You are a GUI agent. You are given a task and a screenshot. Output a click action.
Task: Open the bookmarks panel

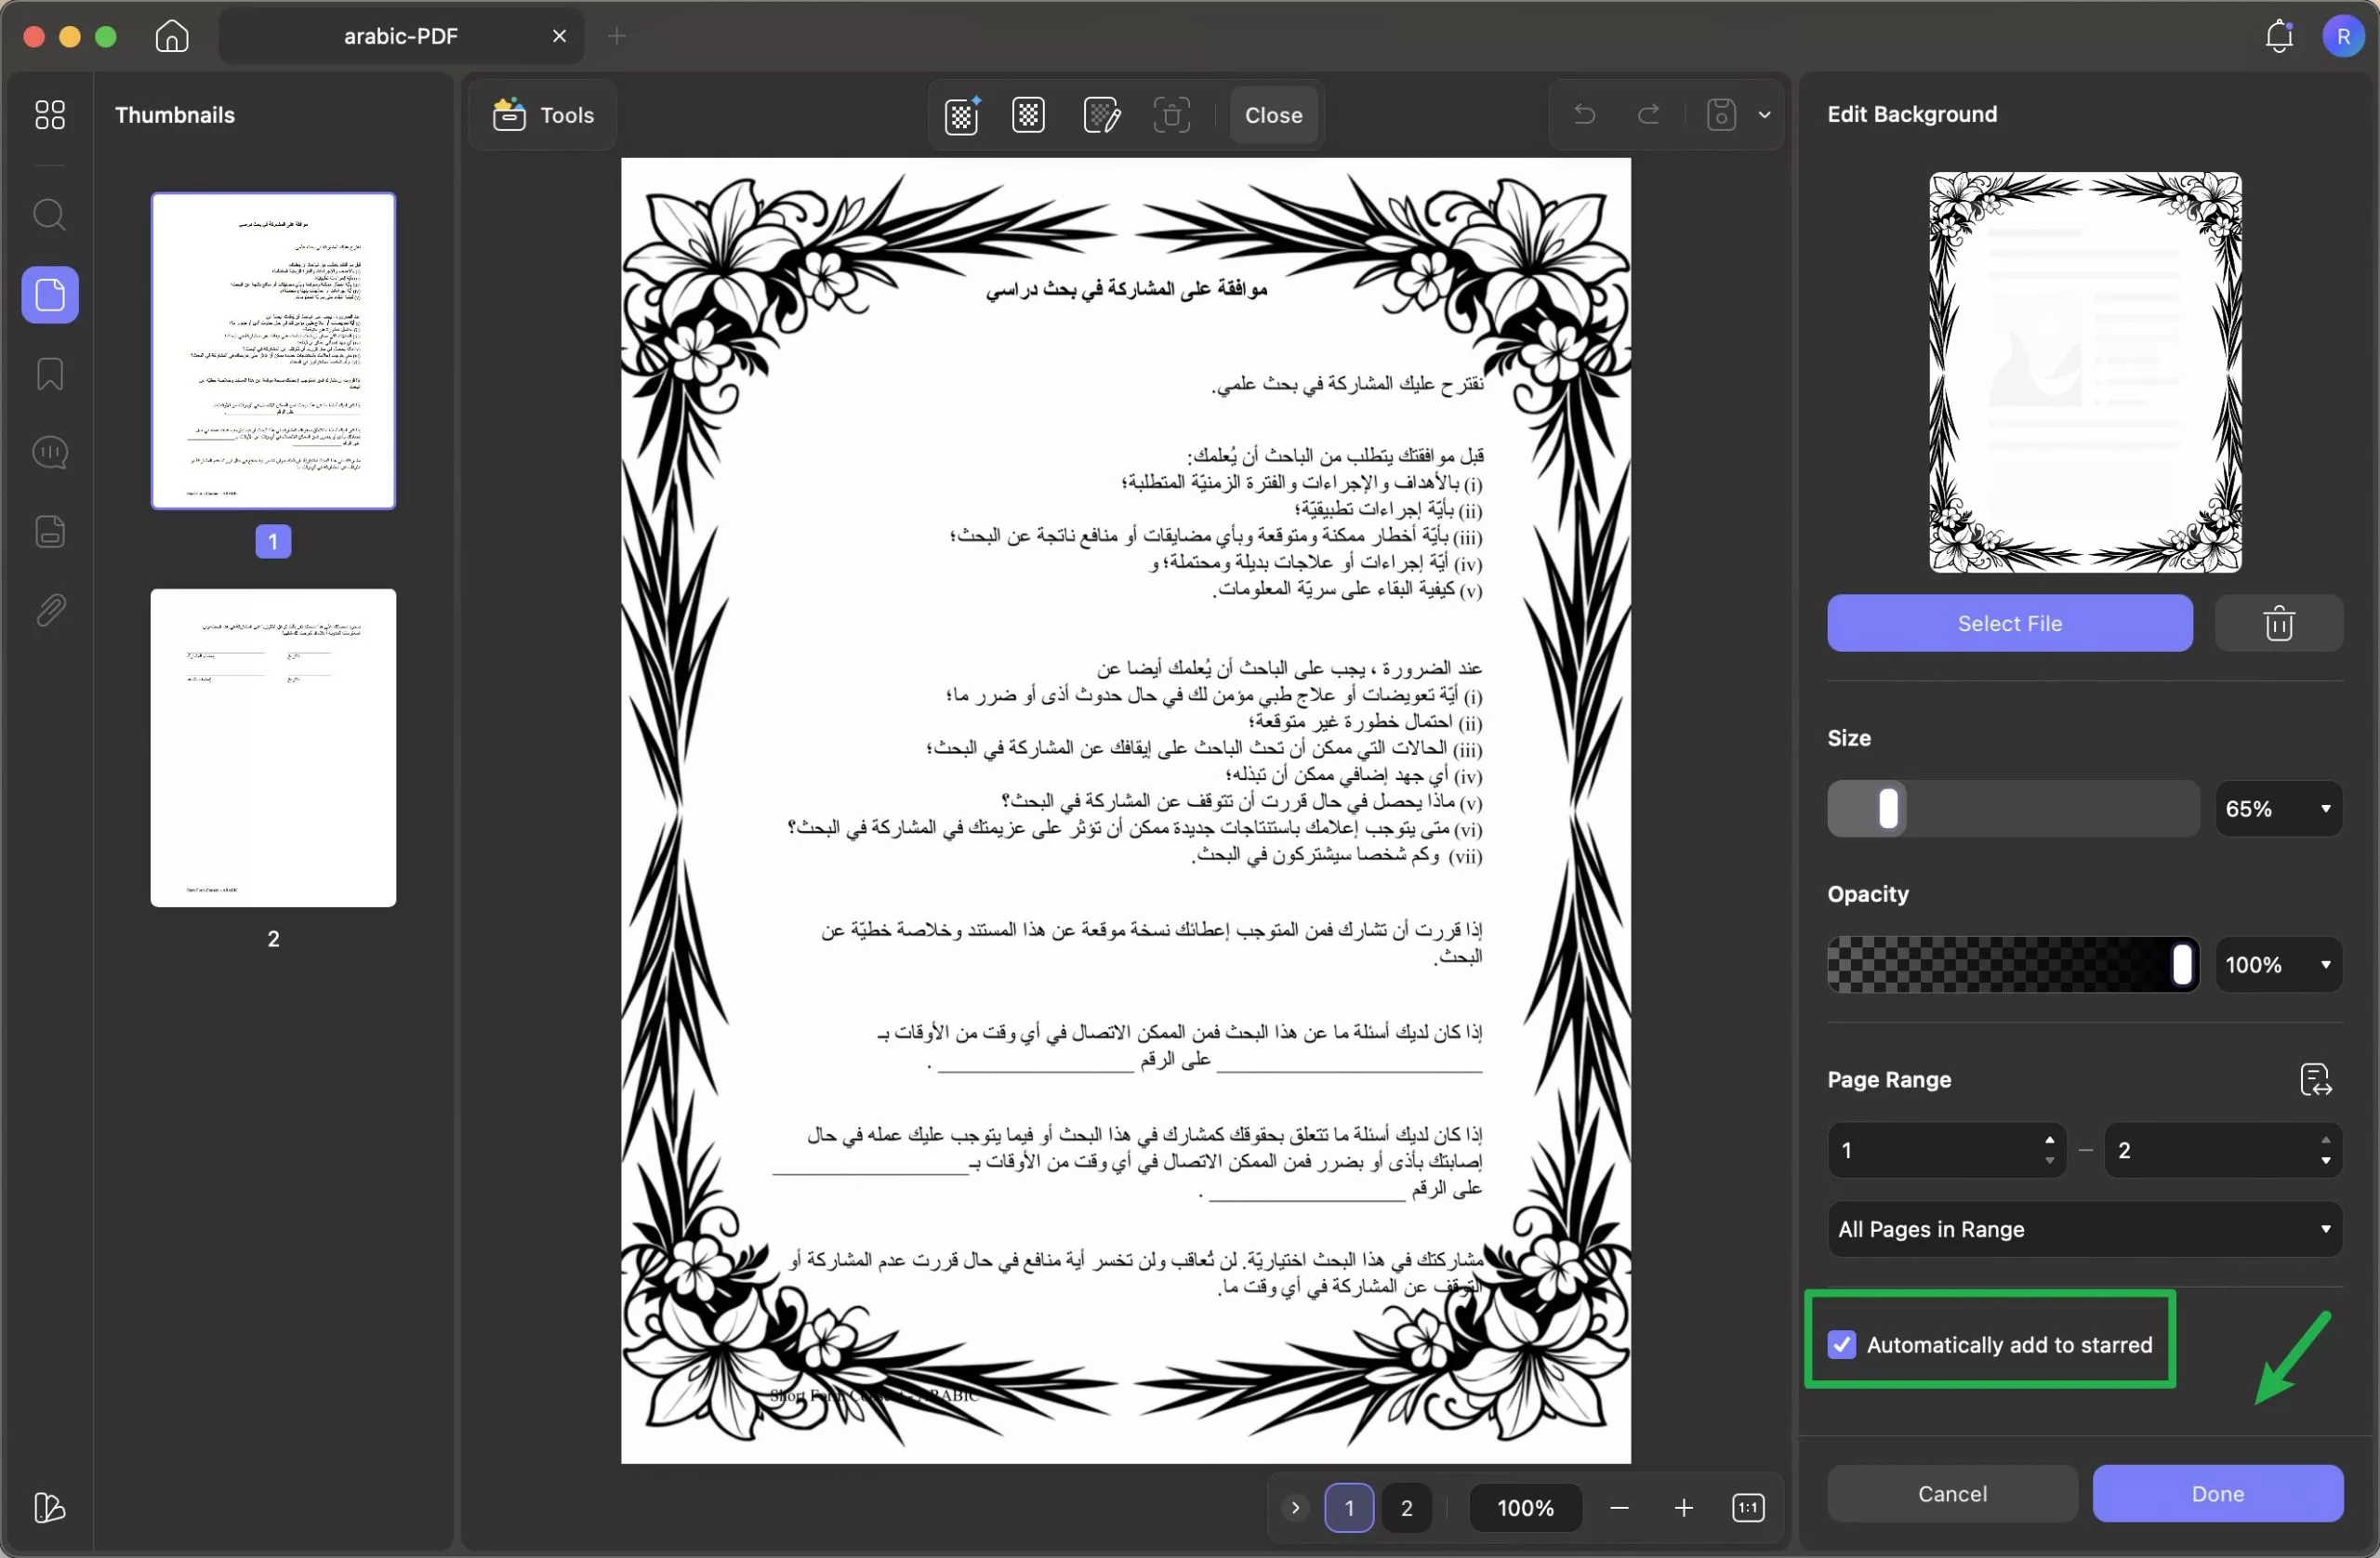pyautogui.click(x=49, y=374)
